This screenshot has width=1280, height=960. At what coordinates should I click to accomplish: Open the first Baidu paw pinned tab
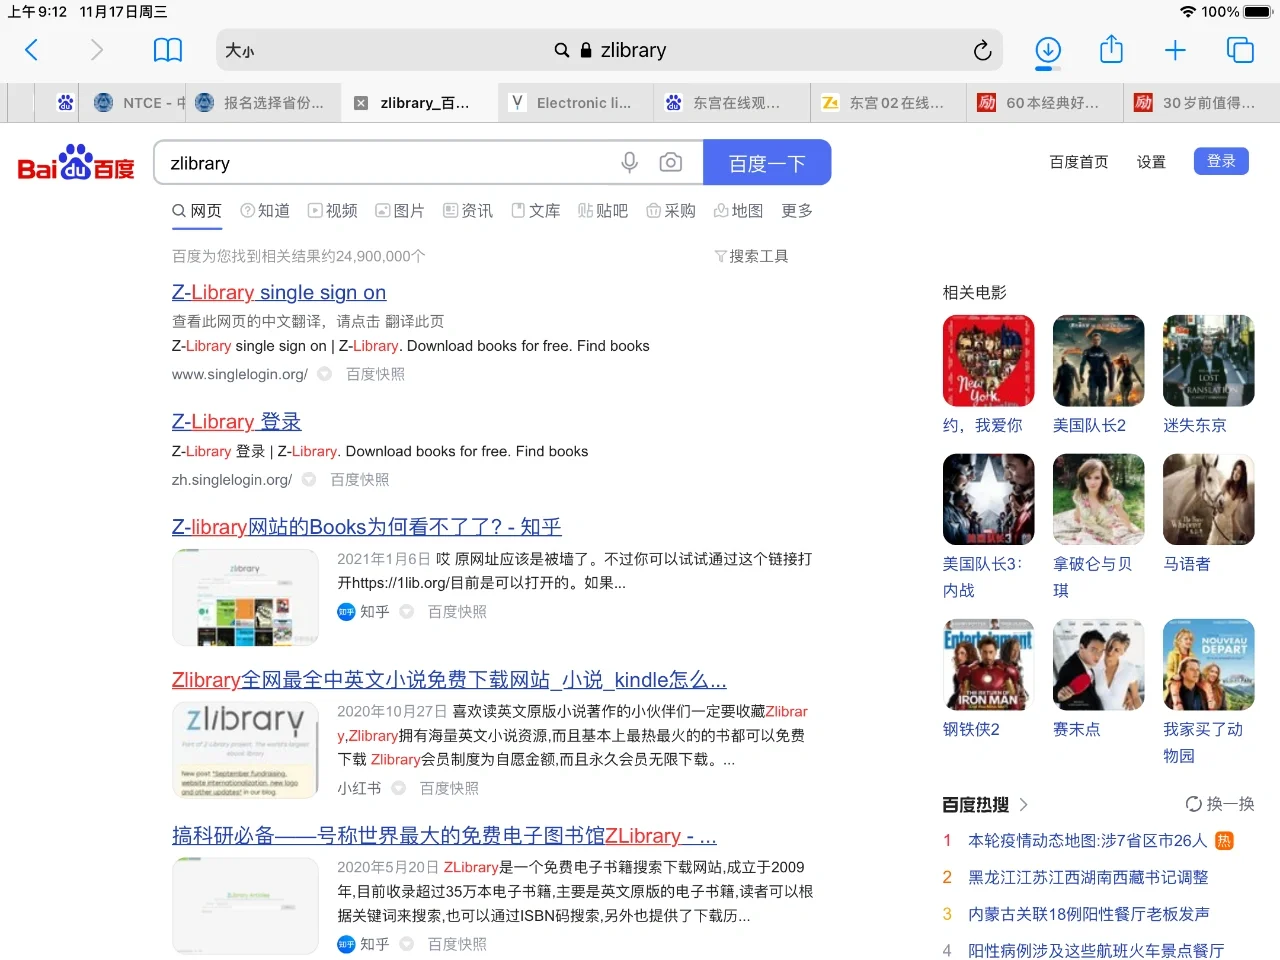point(65,103)
